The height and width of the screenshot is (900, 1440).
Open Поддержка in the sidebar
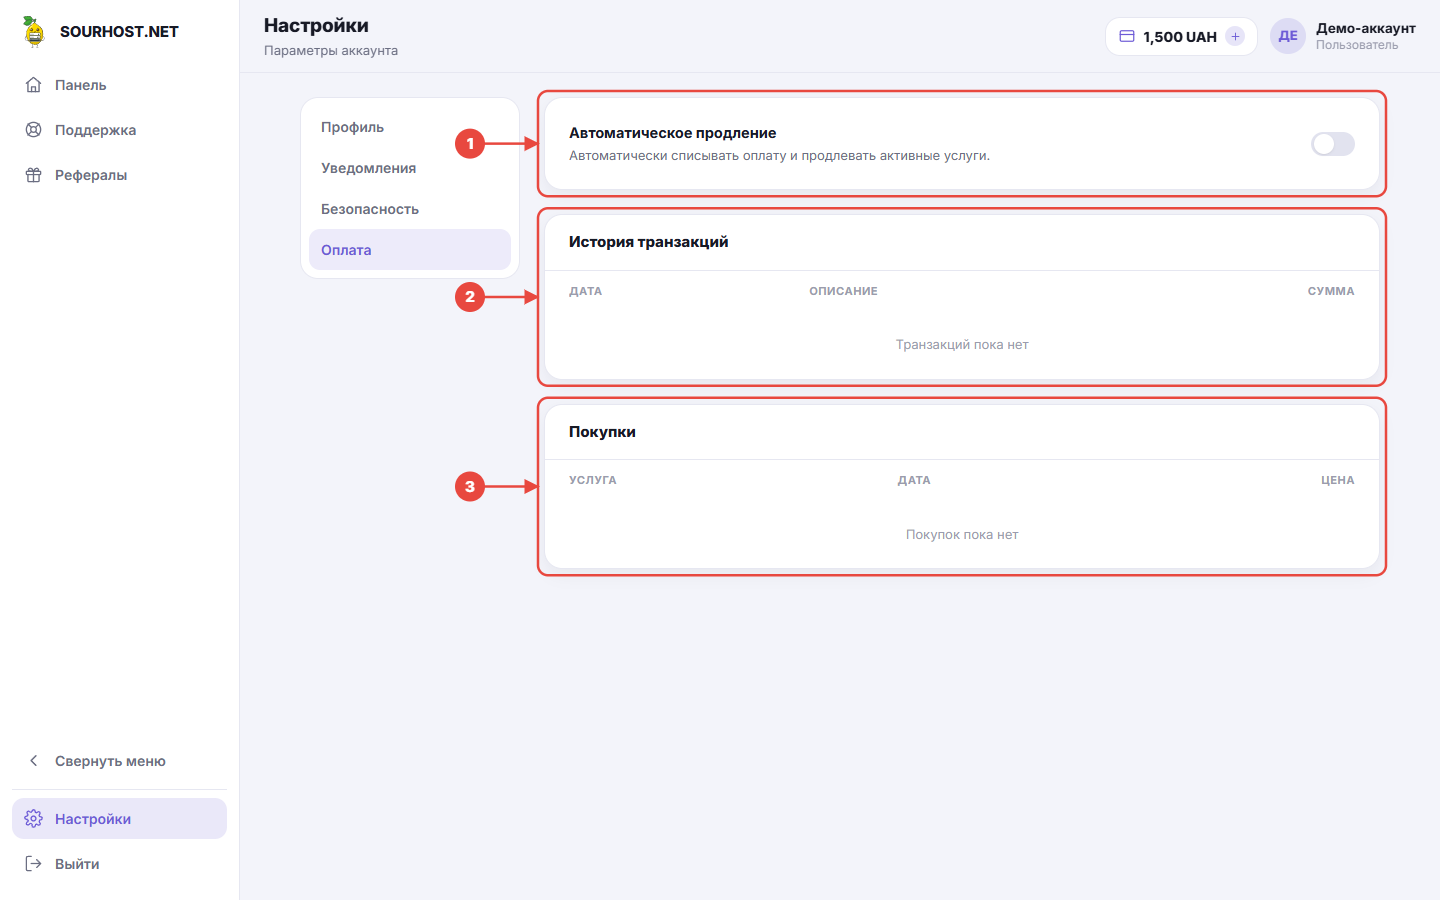click(x=119, y=130)
